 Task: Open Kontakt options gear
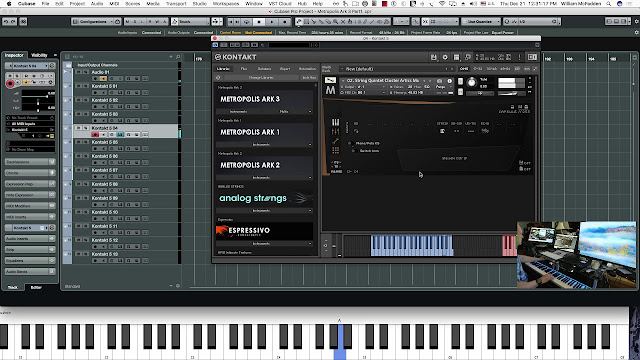point(445,57)
